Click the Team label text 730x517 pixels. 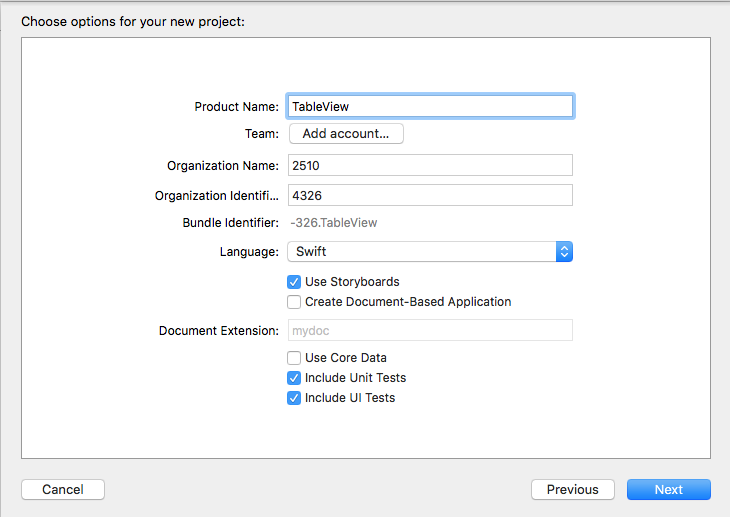click(262, 134)
